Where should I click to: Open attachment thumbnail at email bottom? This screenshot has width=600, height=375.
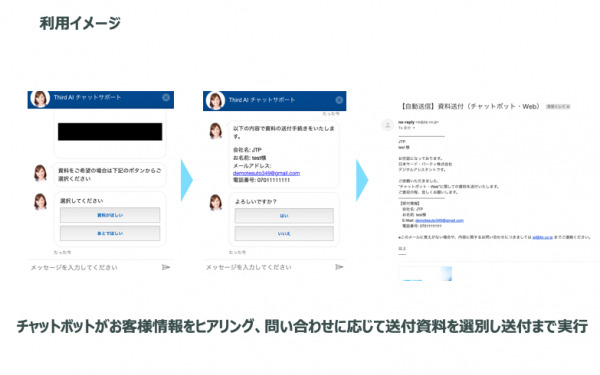click(x=425, y=274)
